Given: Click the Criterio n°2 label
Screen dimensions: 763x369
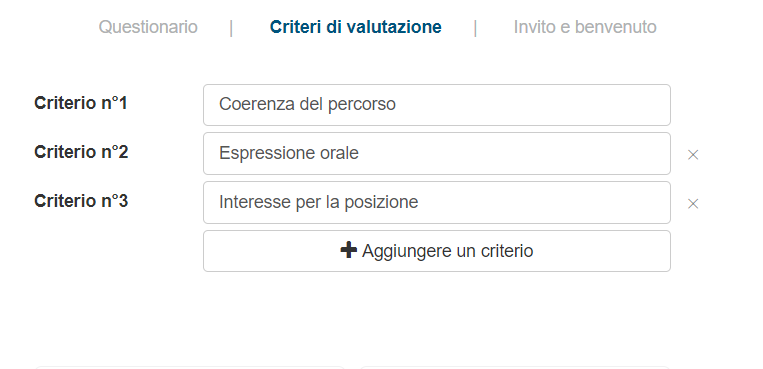Looking at the screenshot, I should (81, 152).
